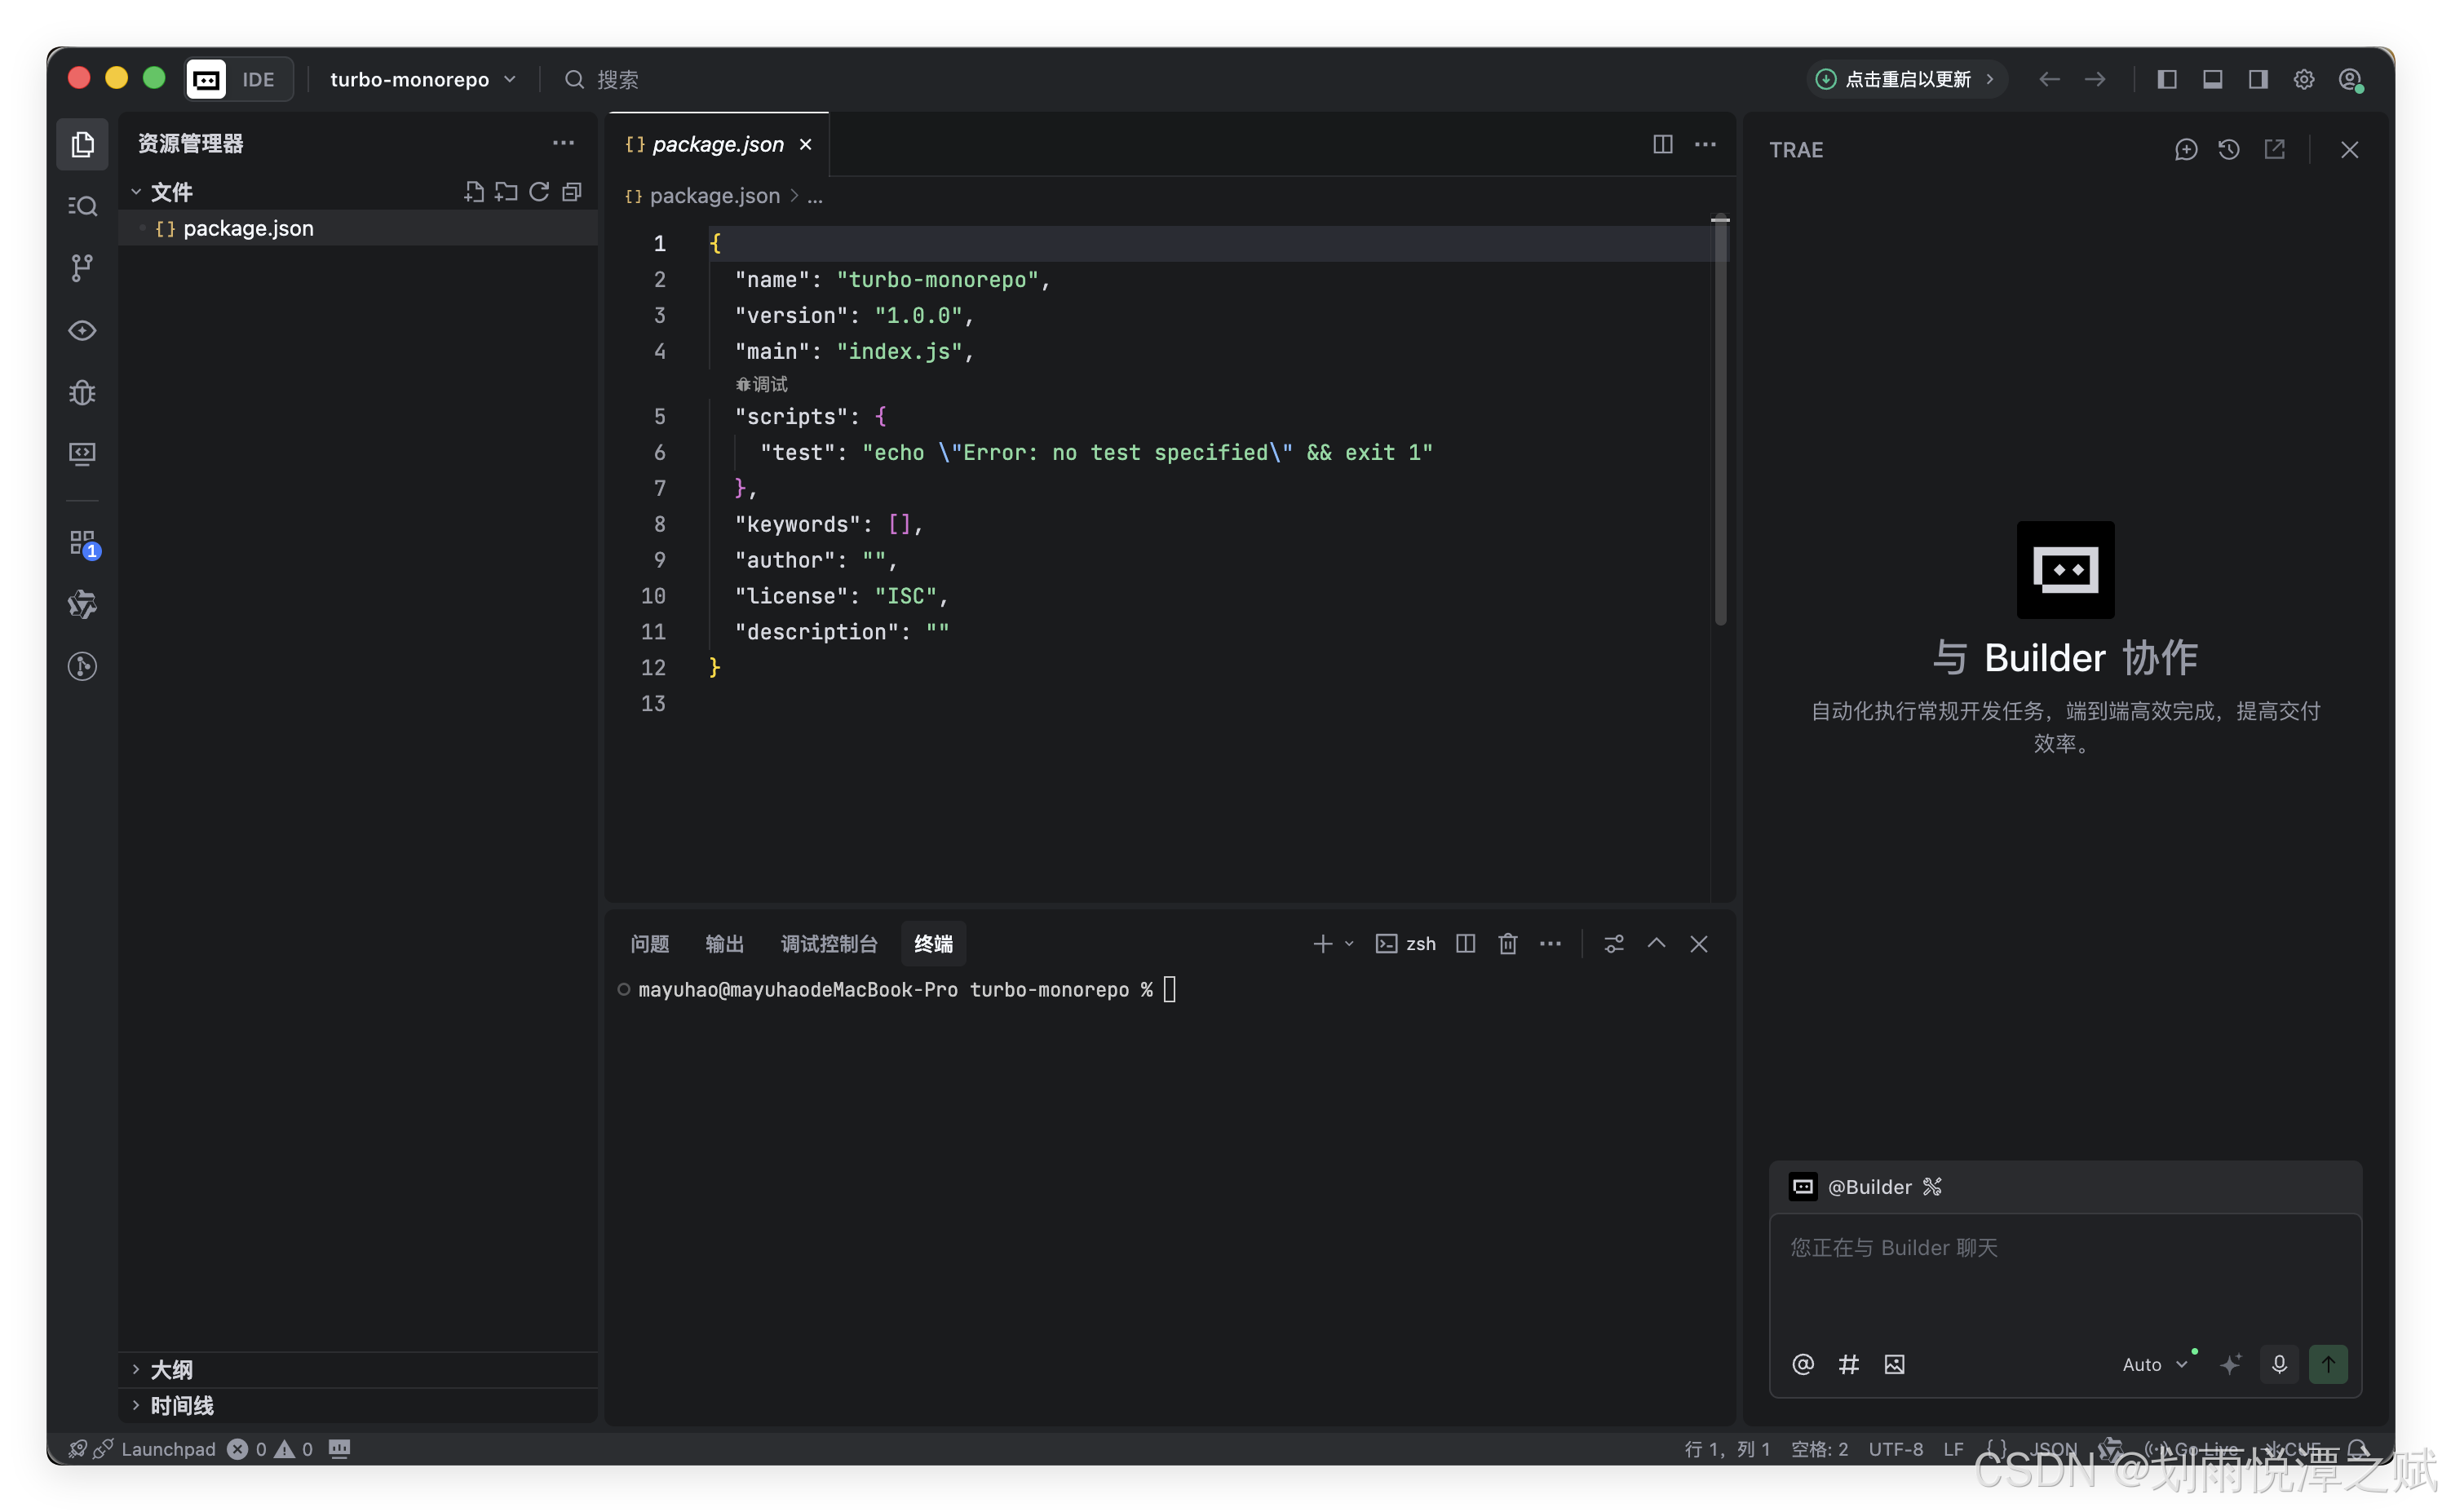The width and height of the screenshot is (2442, 1512).
Task: Open chat history icon in TRAE panel
Action: (x=2229, y=150)
